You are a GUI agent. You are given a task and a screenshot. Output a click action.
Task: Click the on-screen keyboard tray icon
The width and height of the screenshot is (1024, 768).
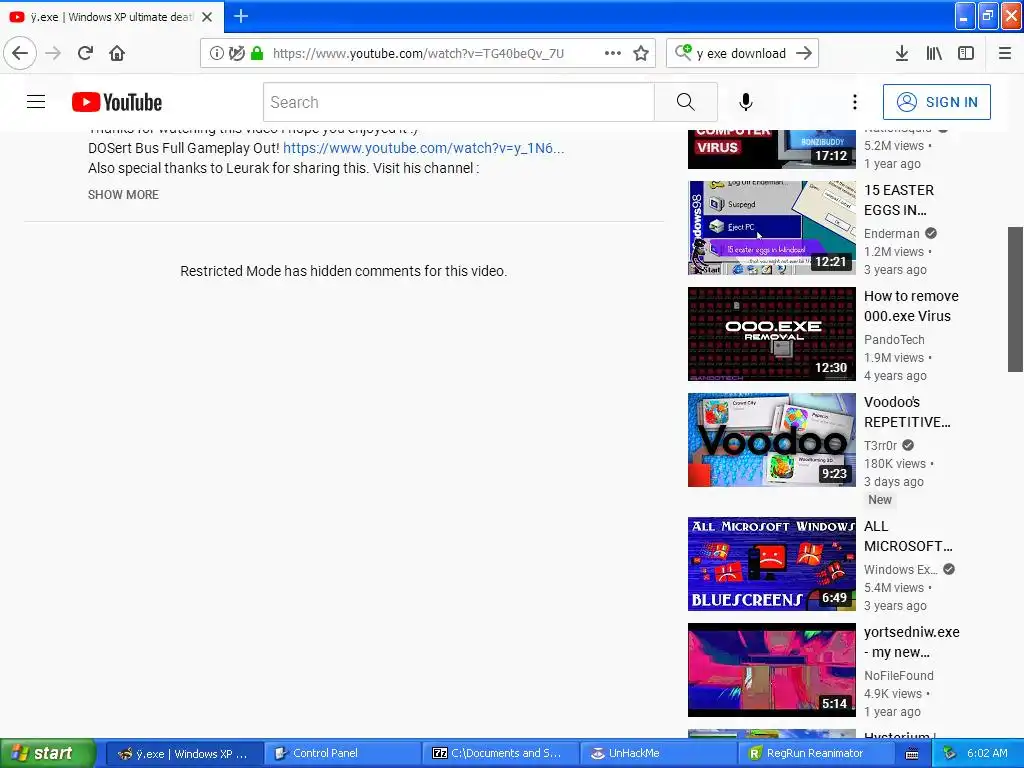click(912, 754)
